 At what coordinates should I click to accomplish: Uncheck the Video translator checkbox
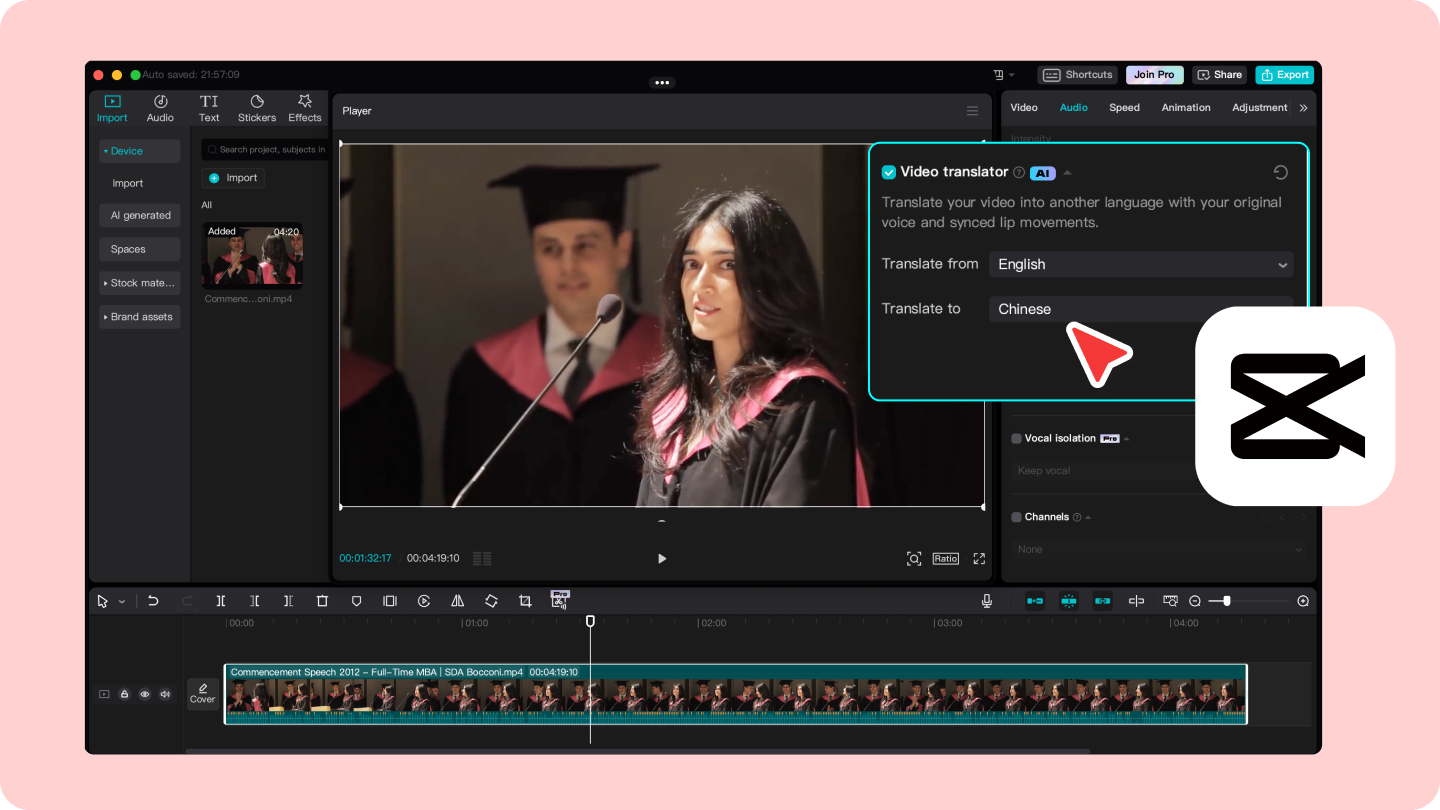click(888, 173)
